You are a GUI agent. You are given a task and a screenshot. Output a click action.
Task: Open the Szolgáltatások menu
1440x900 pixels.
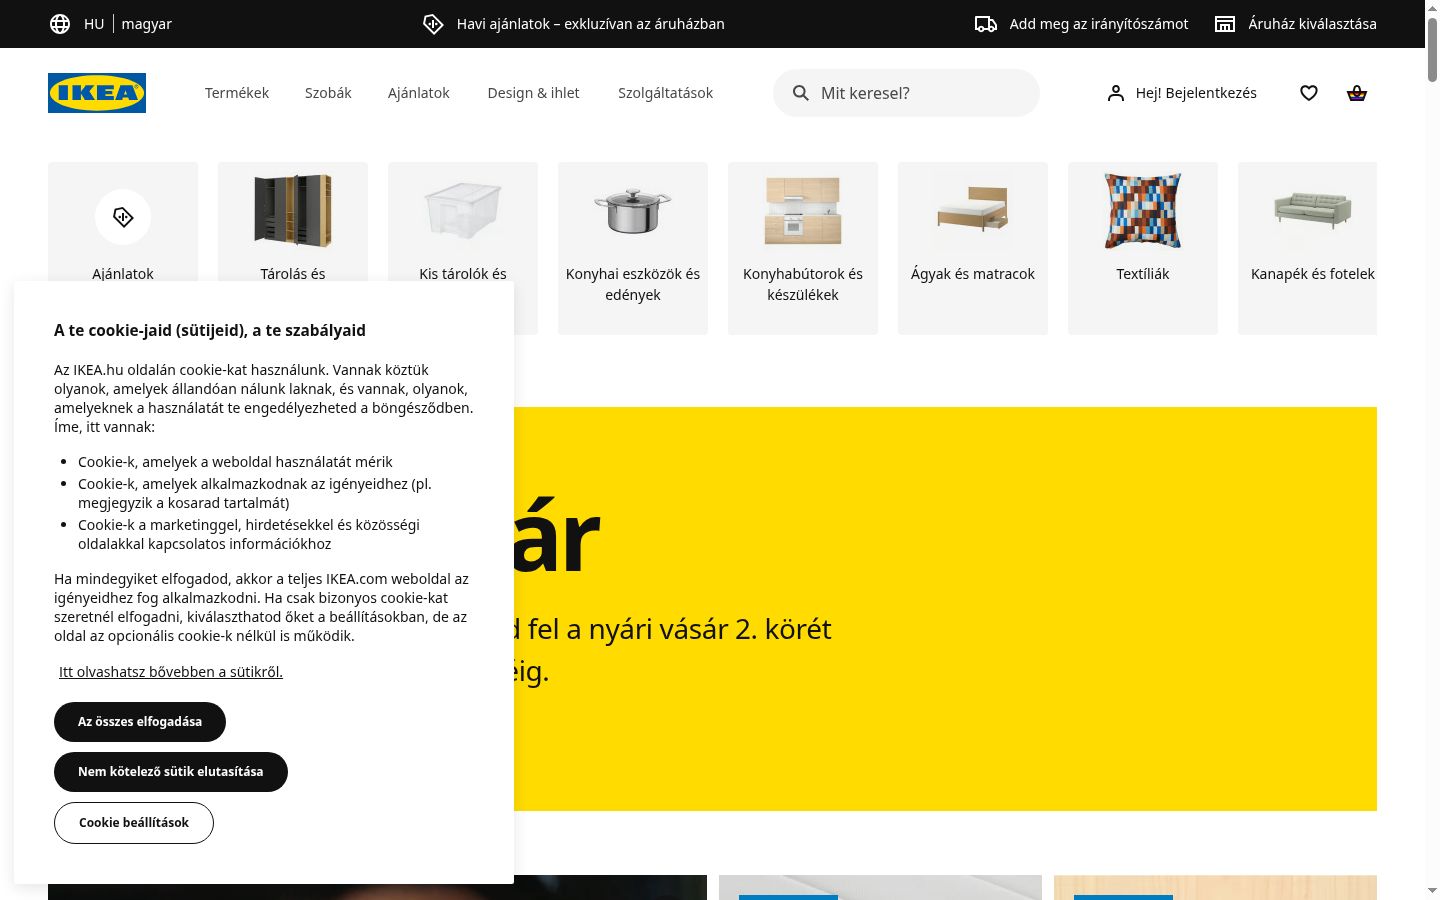point(665,93)
